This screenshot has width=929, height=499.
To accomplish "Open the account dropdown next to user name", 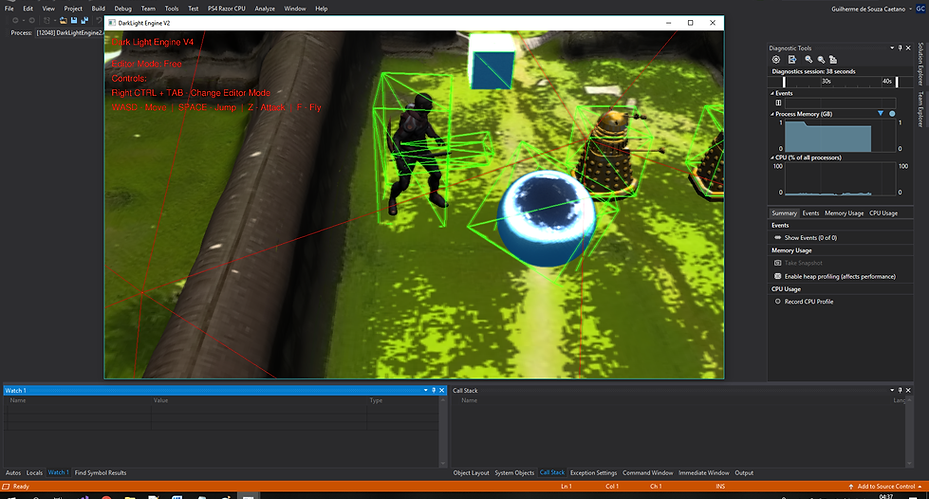I will click(x=910, y=9).
